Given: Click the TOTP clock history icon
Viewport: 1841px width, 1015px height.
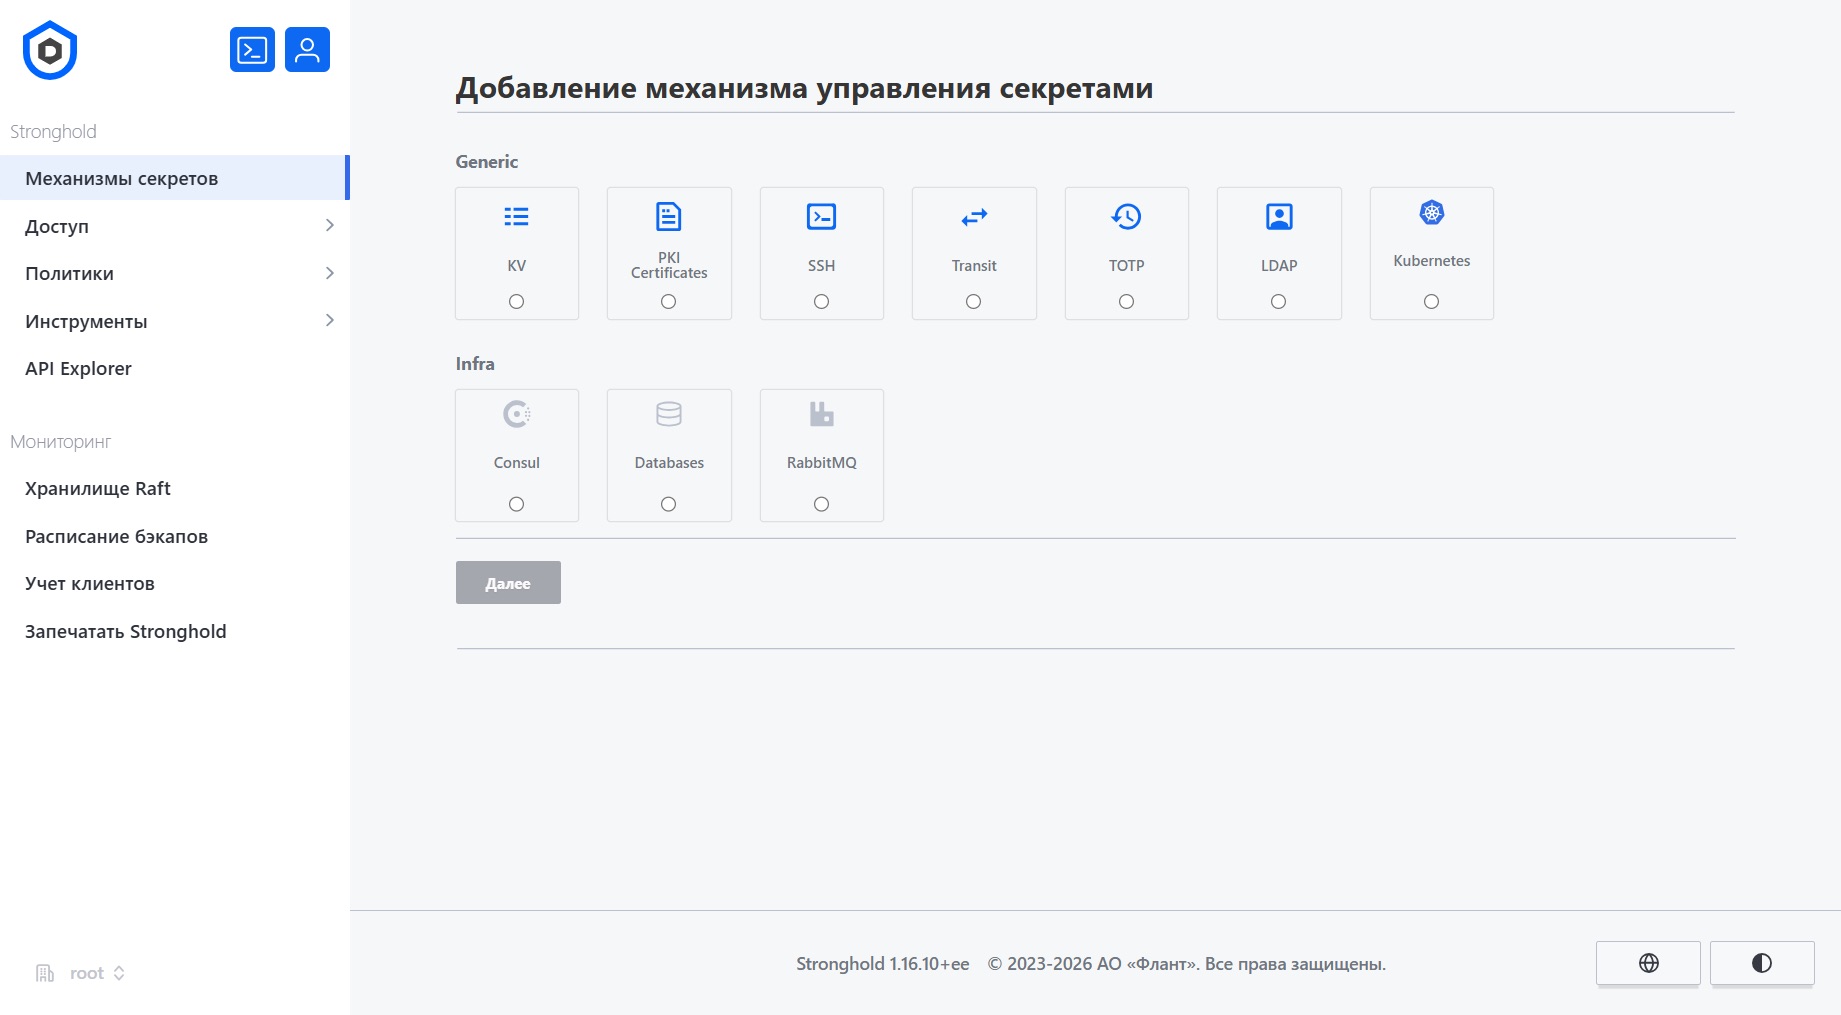Looking at the screenshot, I should [x=1127, y=216].
